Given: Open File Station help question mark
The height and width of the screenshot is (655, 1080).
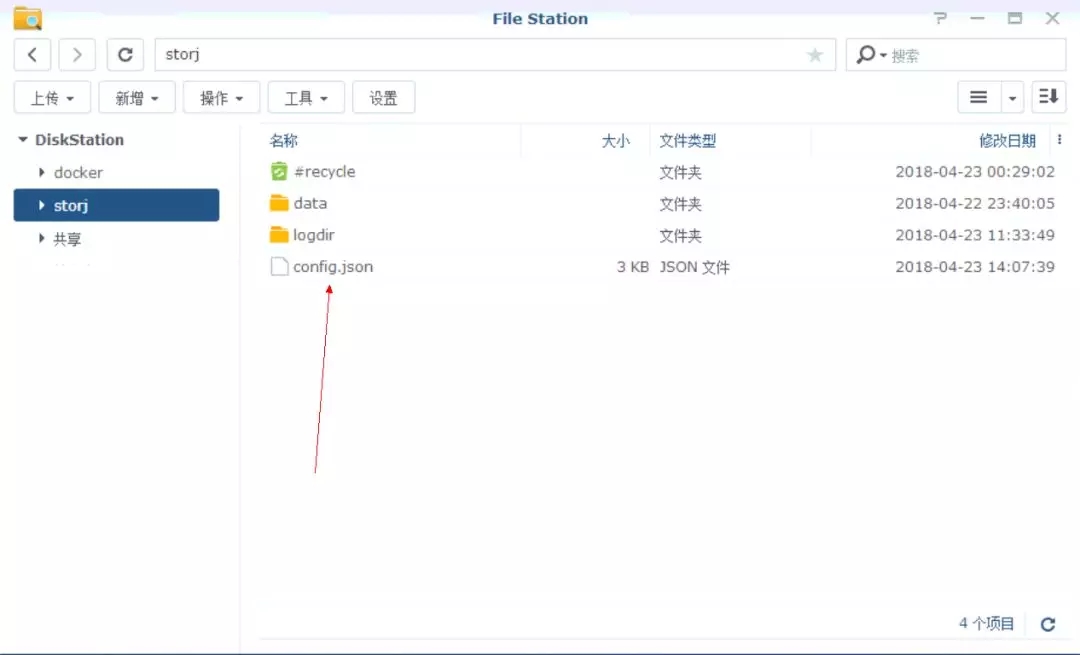Looking at the screenshot, I should click(x=940, y=19).
